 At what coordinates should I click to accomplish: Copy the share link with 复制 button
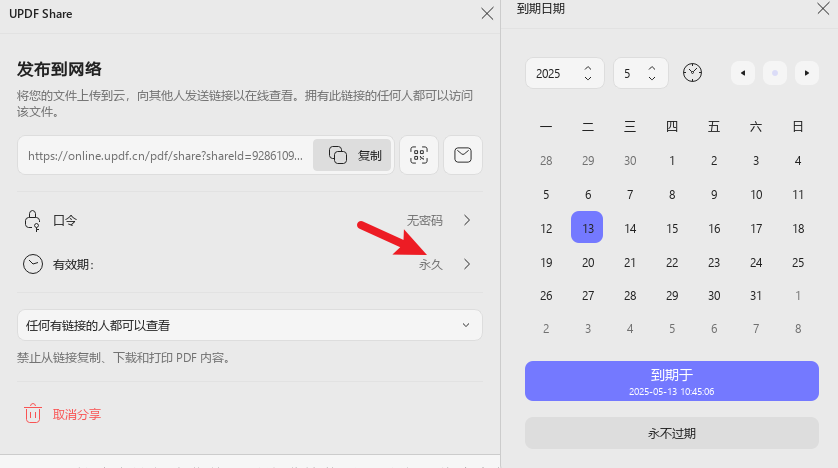(x=352, y=155)
